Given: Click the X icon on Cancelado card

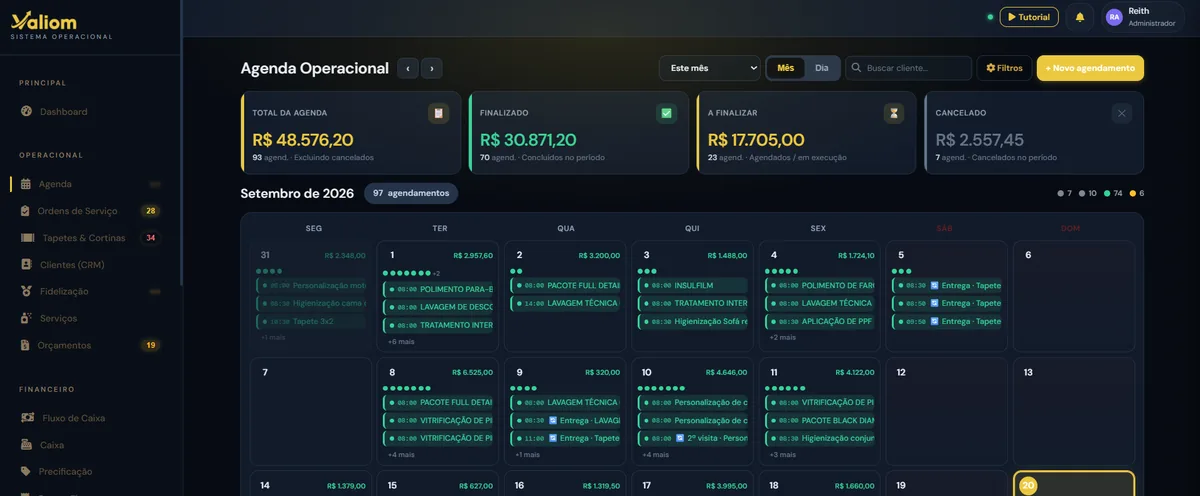Looking at the screenshot, I should coord(1122,113).
